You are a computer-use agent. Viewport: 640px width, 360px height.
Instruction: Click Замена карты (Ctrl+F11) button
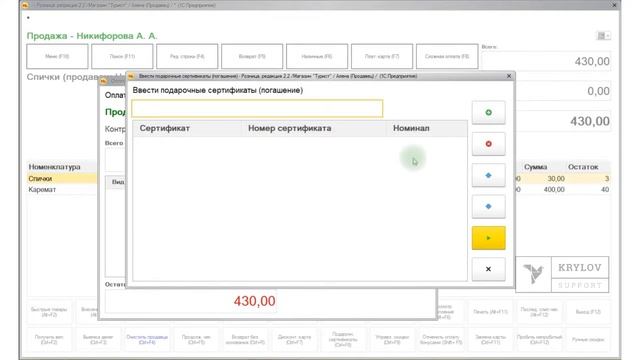490,340
